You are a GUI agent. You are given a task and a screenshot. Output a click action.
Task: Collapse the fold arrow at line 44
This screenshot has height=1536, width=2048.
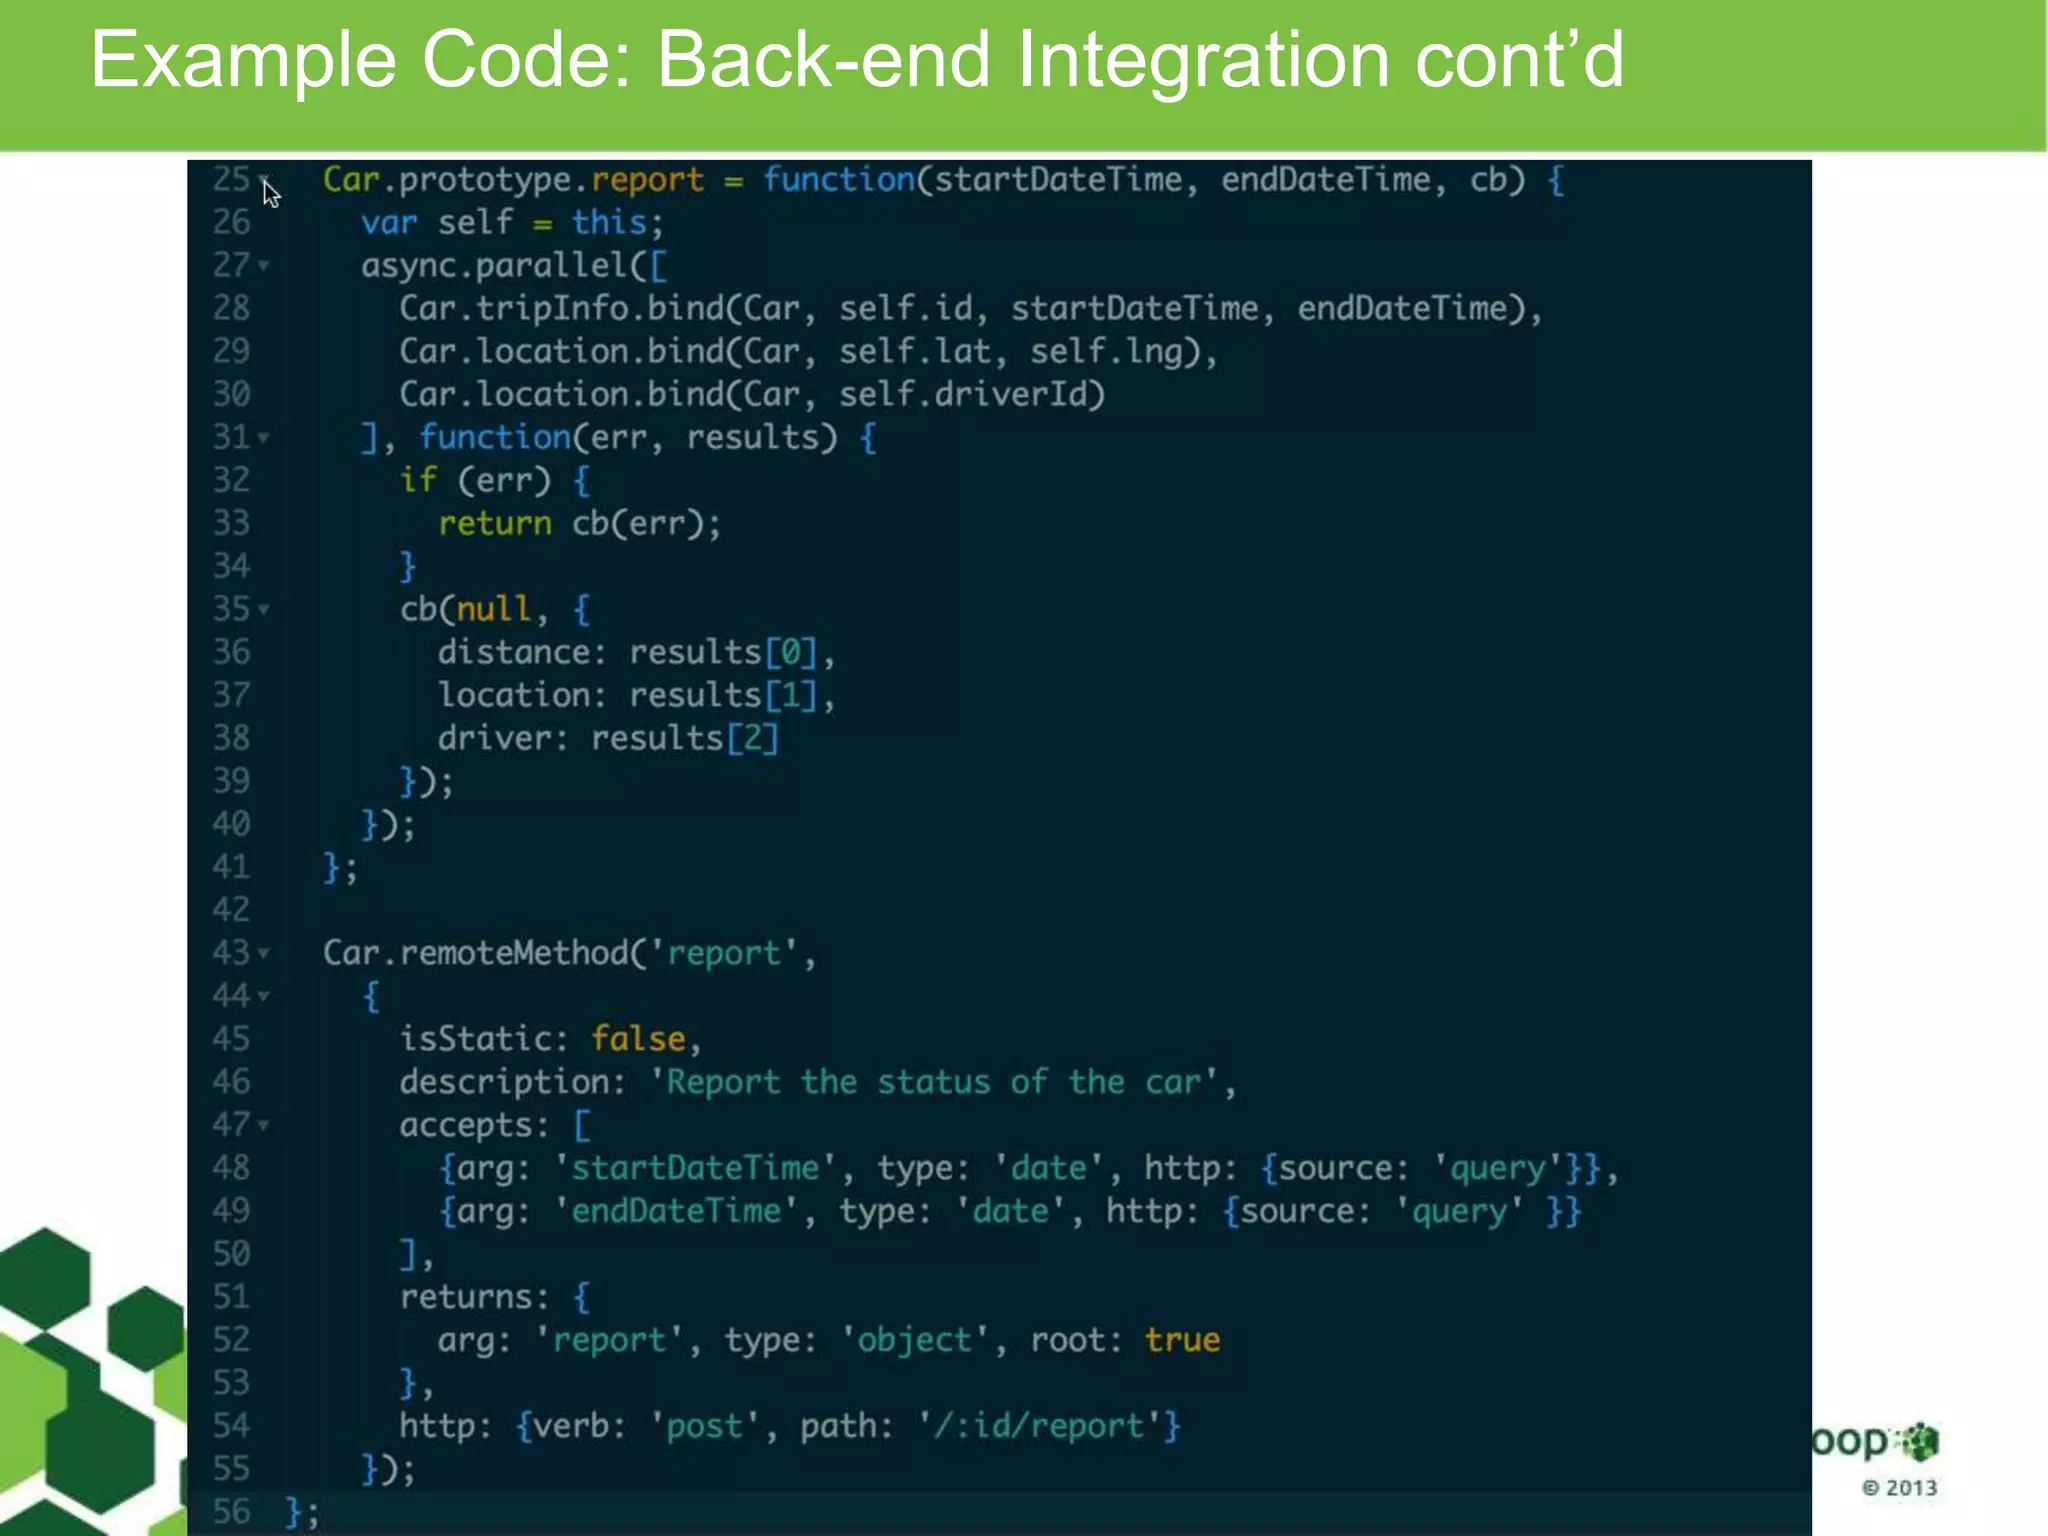pyautogui.click(x=264, y=996)
